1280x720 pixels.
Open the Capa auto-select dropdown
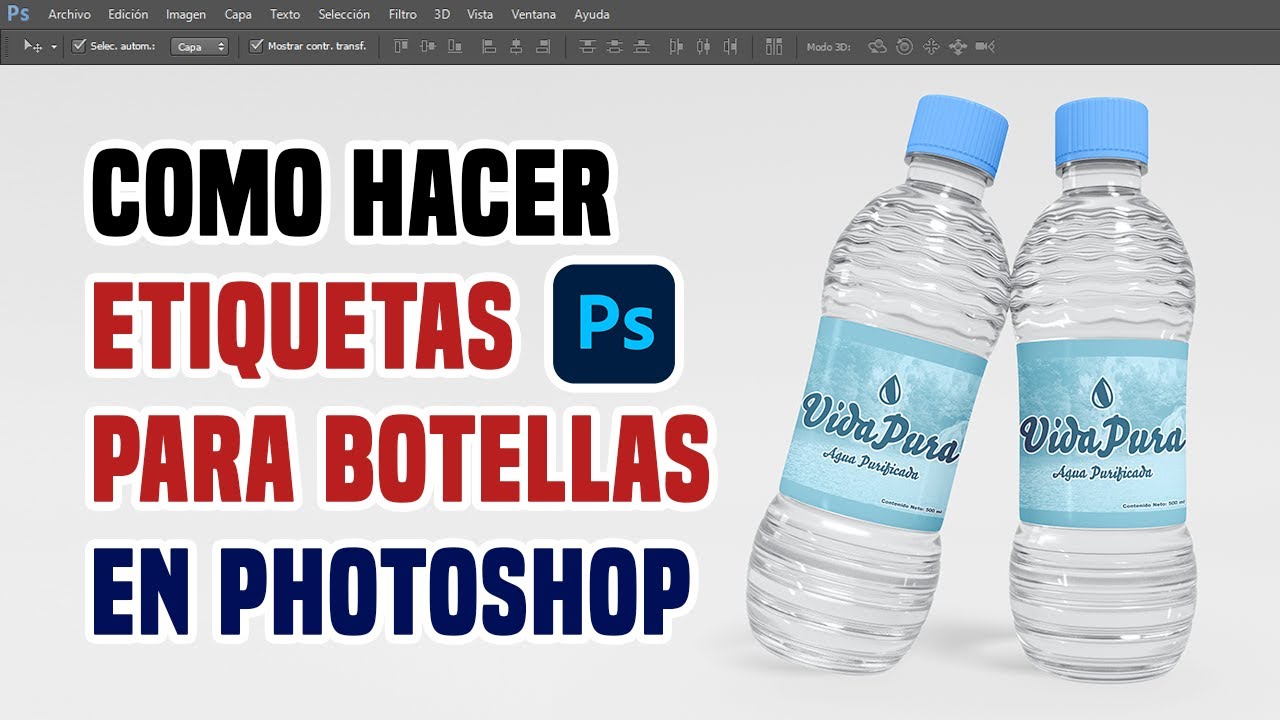coord(199,47)
